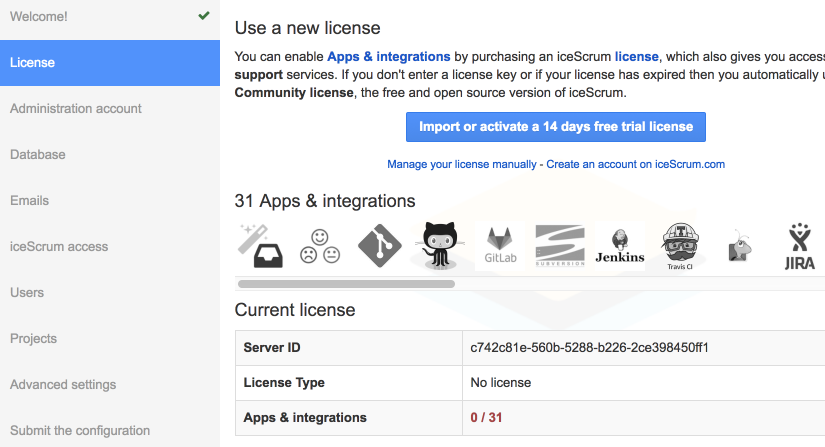Select the Travis CI integration icon

[680, 246]
